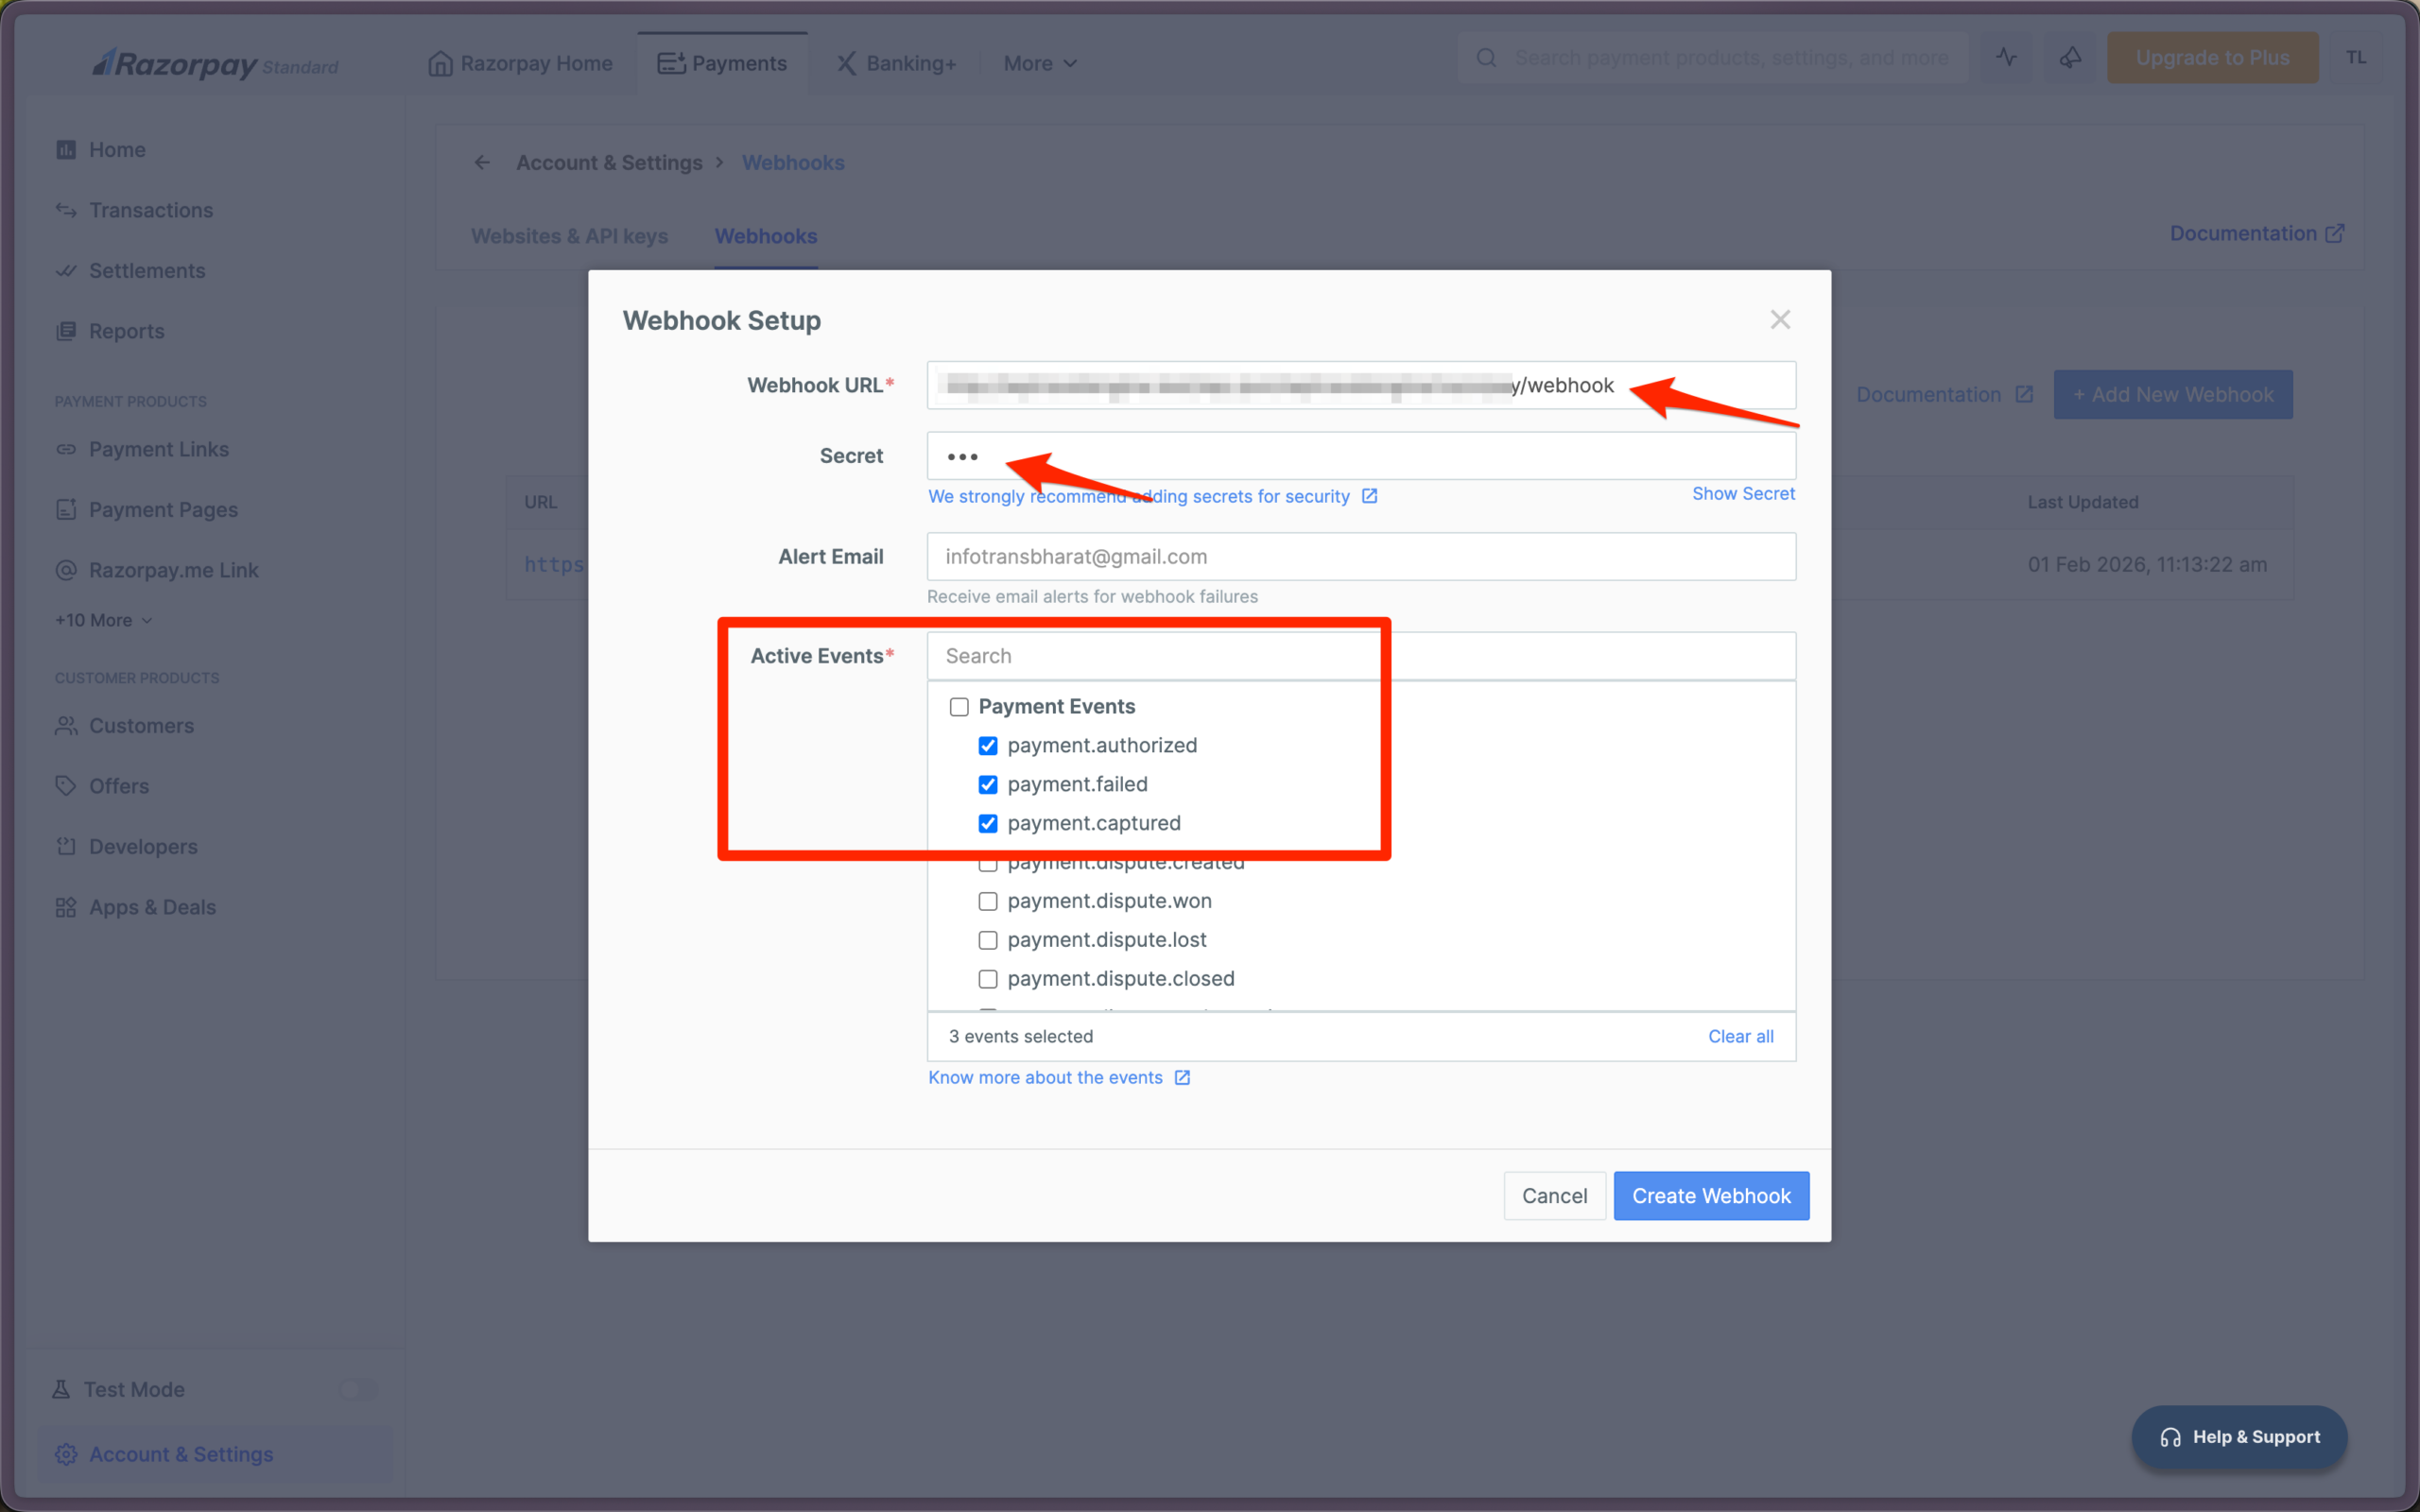The height and width of the screenshot is (1512, 2420).
Task: Close the Webhook Setup dialog
Action: pyautogui.click(x=1780, y=320)
